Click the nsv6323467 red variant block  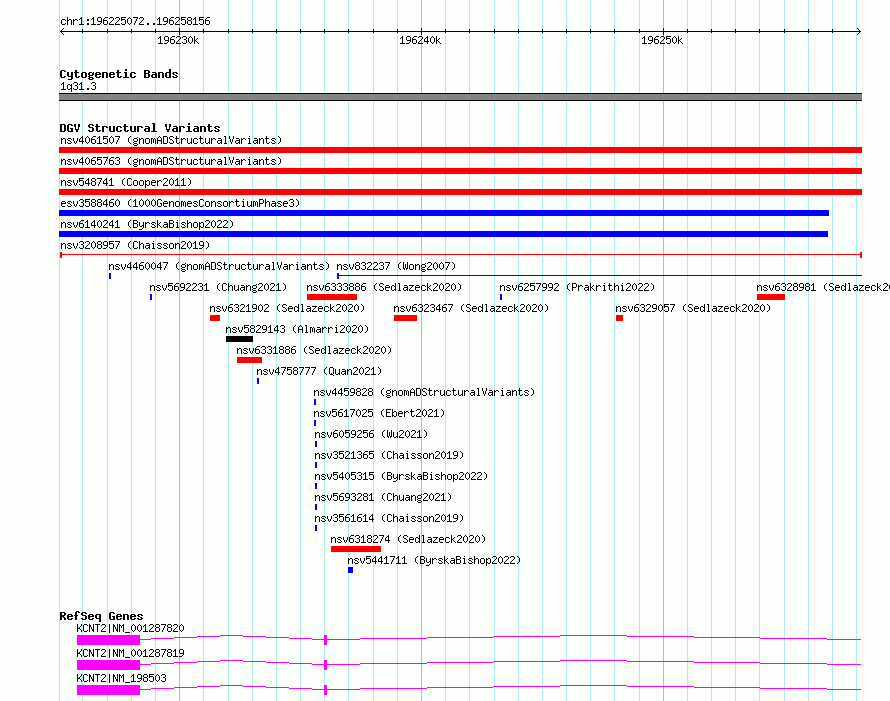point(405,318)
